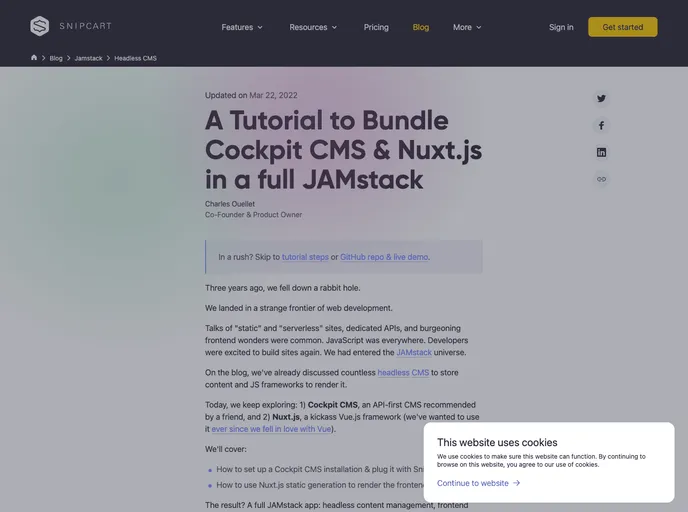The height and width of the screenshot is (512, 688).
Task: Expand the Features dropdown menu
Action: (x=242, y=27)
